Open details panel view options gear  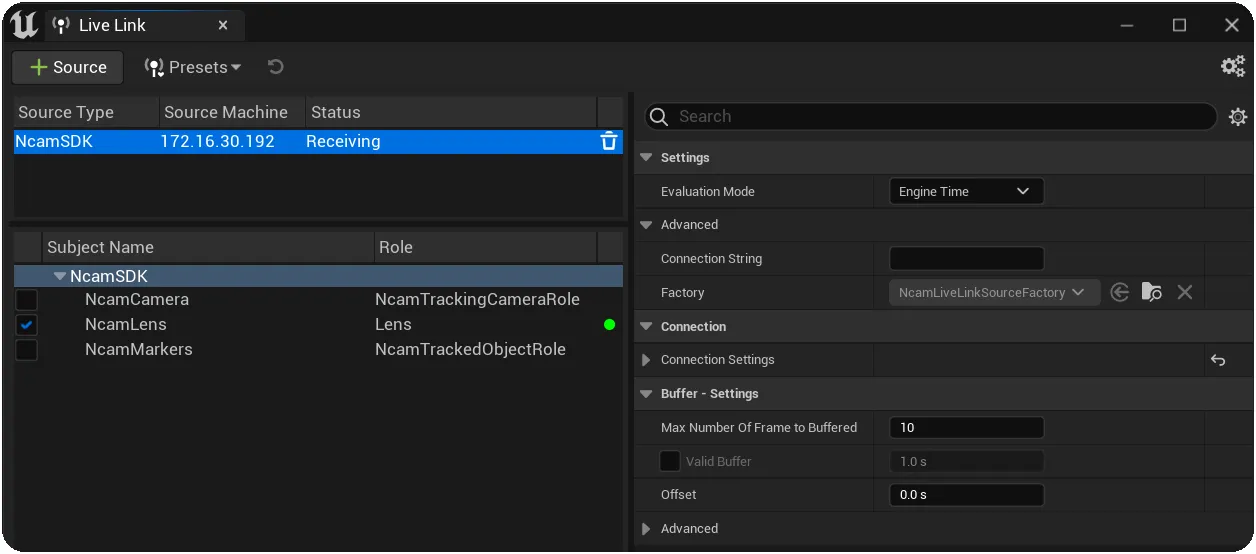coord(1238,117)
